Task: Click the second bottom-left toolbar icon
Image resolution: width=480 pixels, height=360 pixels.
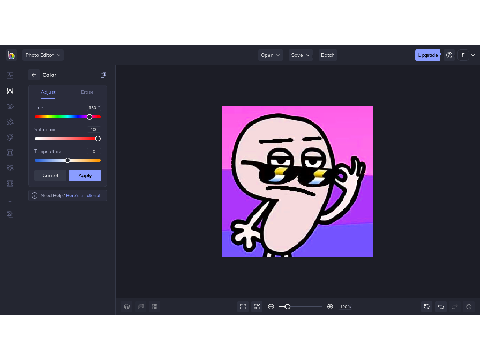Action: tap(141, 306)
